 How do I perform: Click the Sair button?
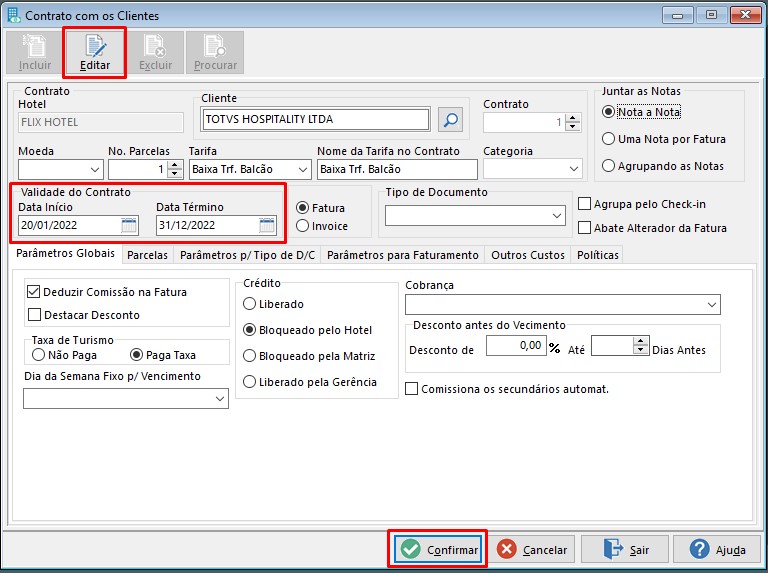point(625,549)
